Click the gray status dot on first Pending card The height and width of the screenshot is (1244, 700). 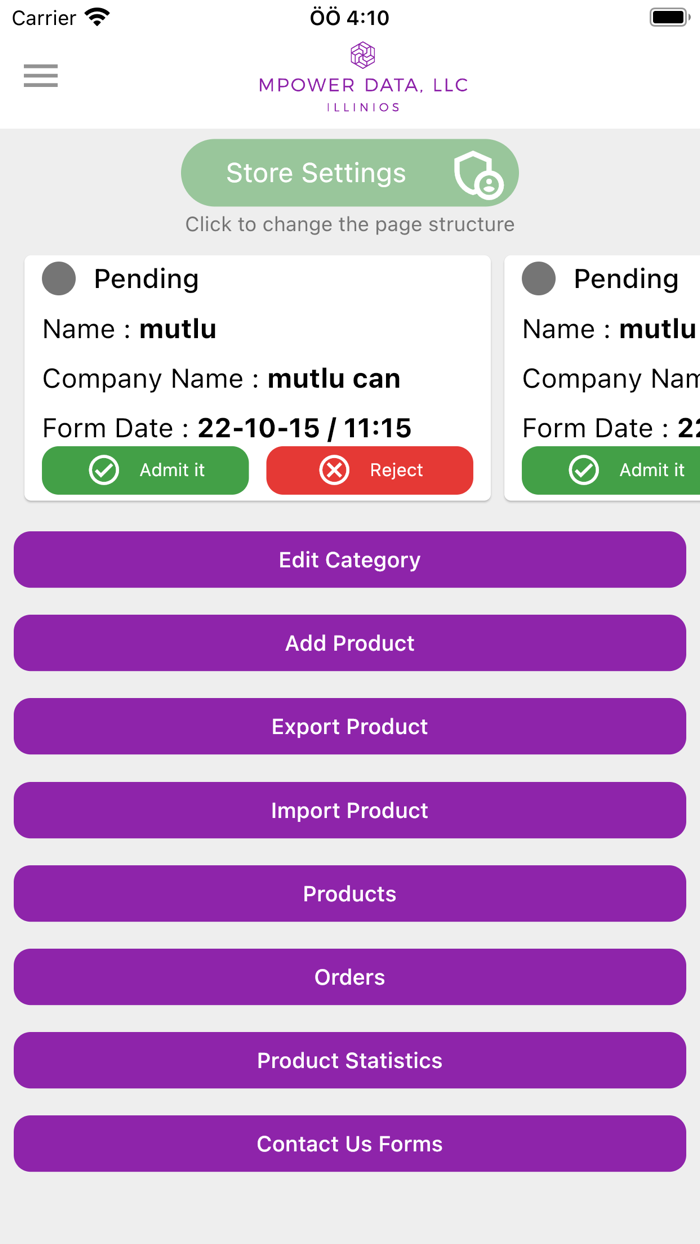[x=58, y=279]
